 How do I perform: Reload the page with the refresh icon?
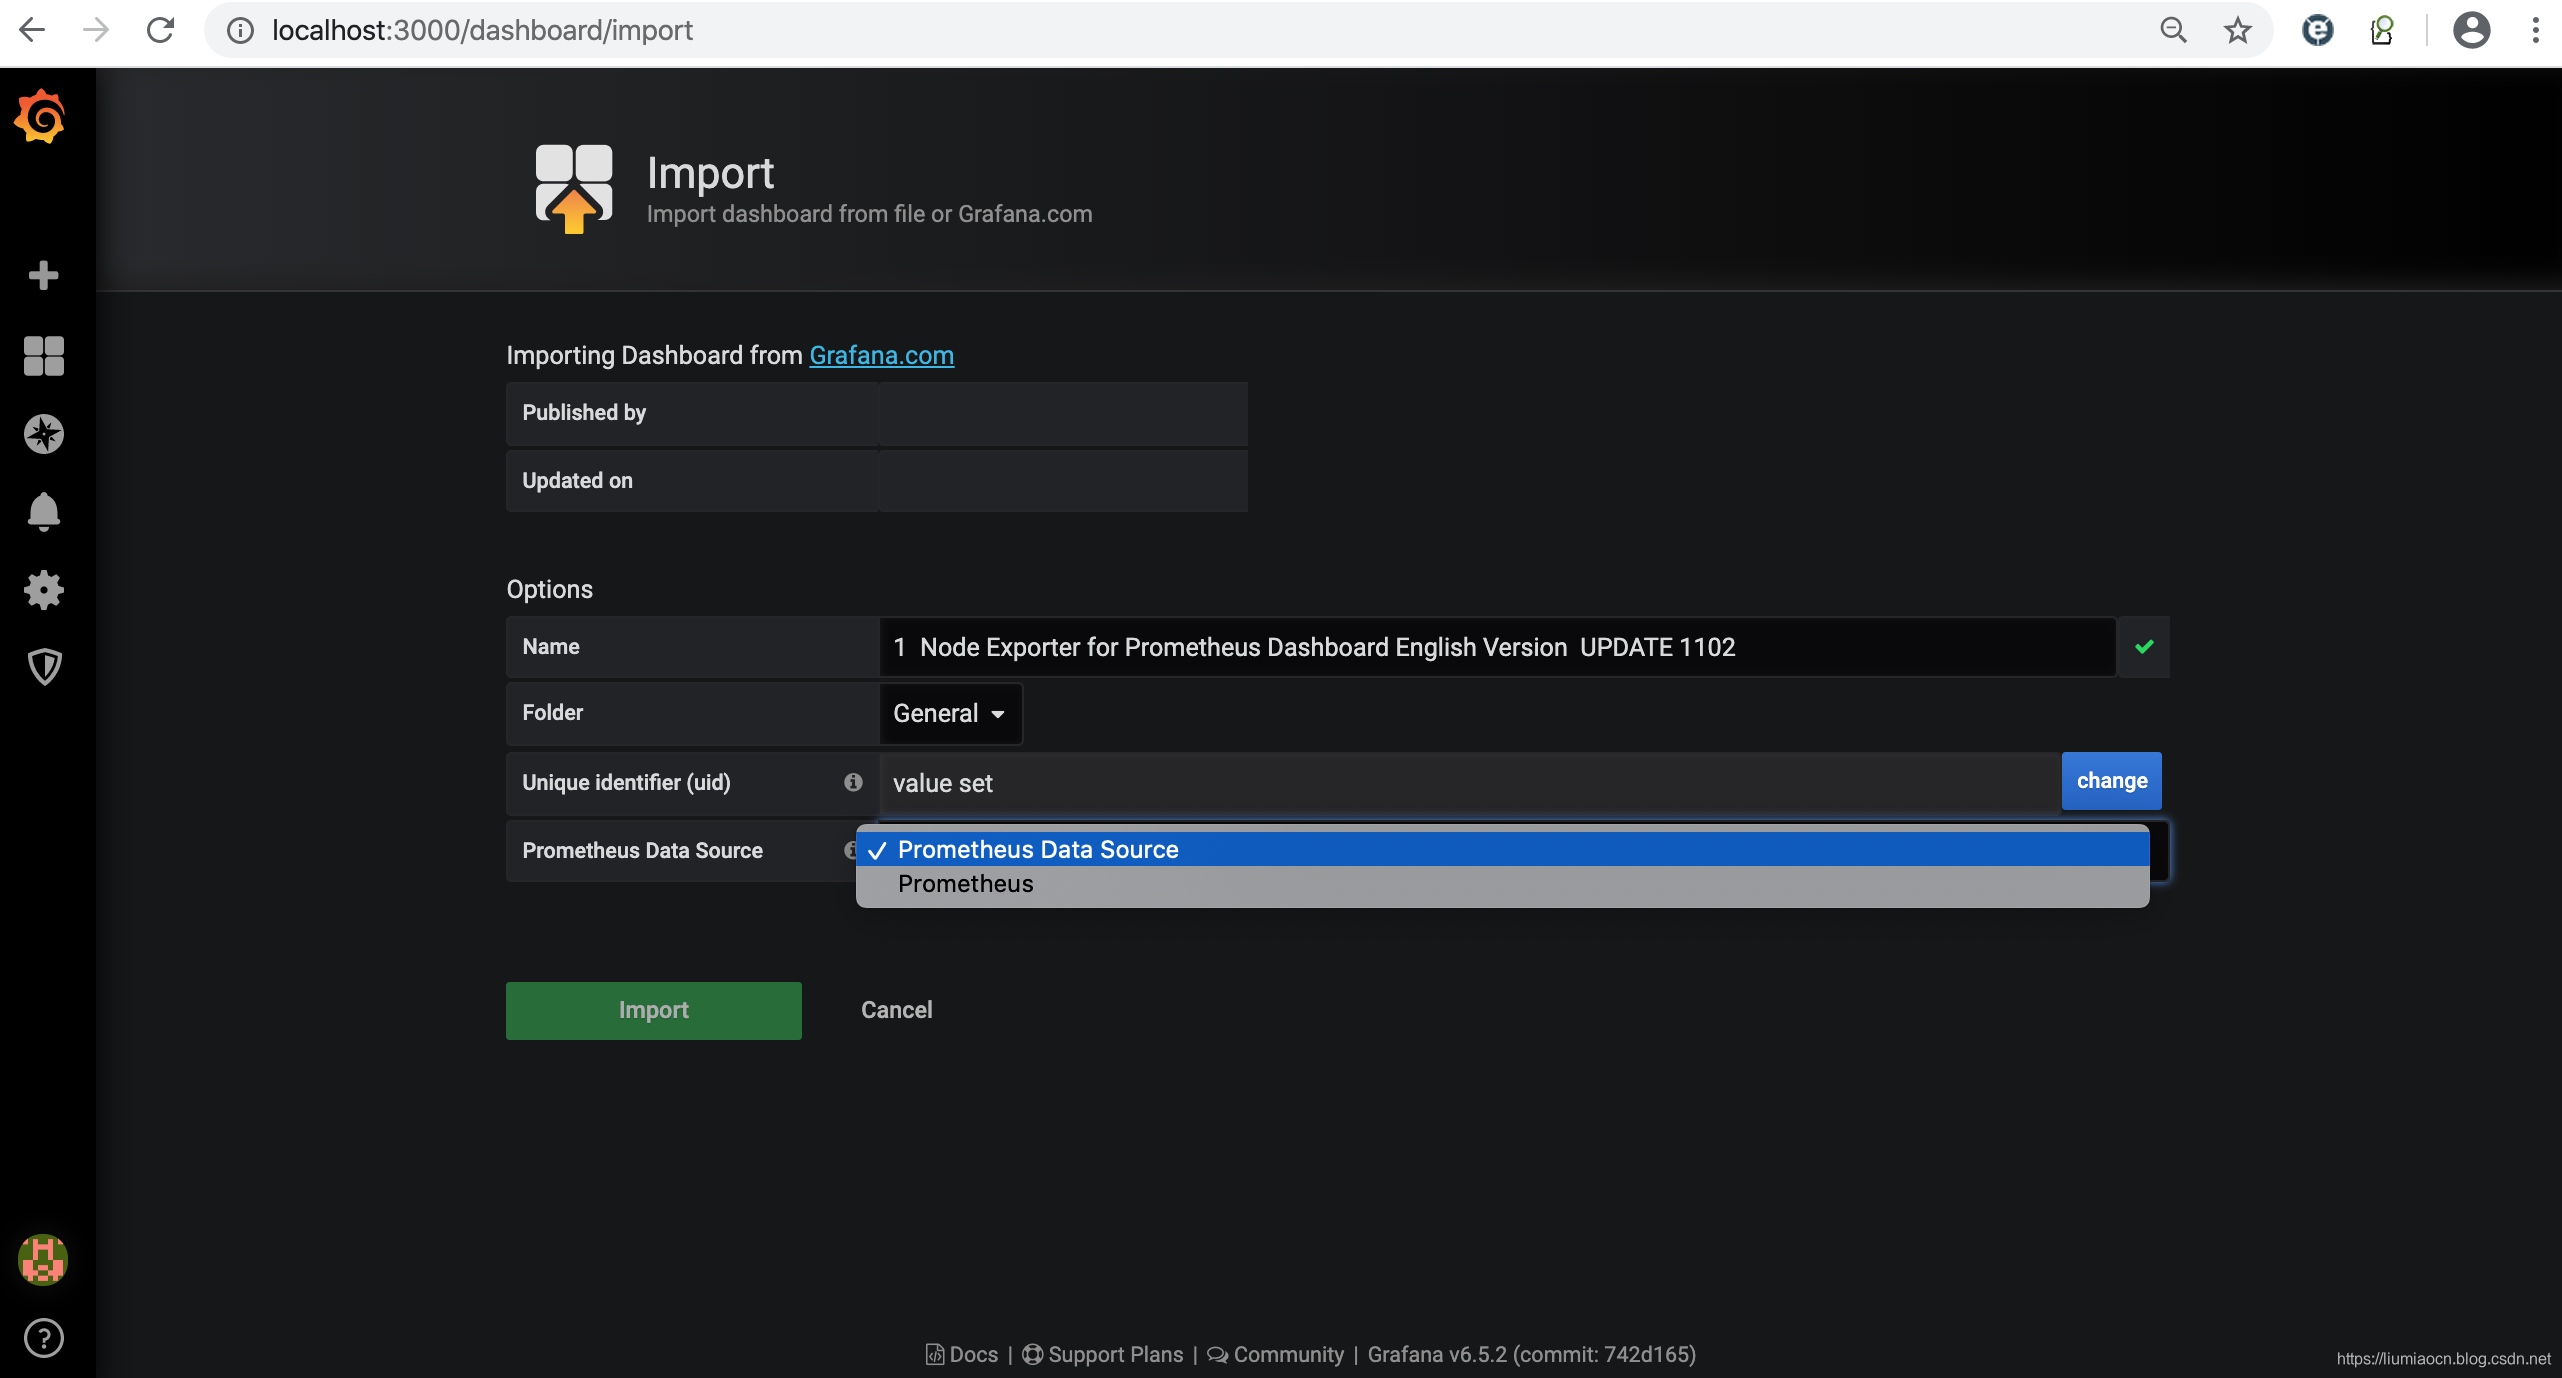point(160,30)
